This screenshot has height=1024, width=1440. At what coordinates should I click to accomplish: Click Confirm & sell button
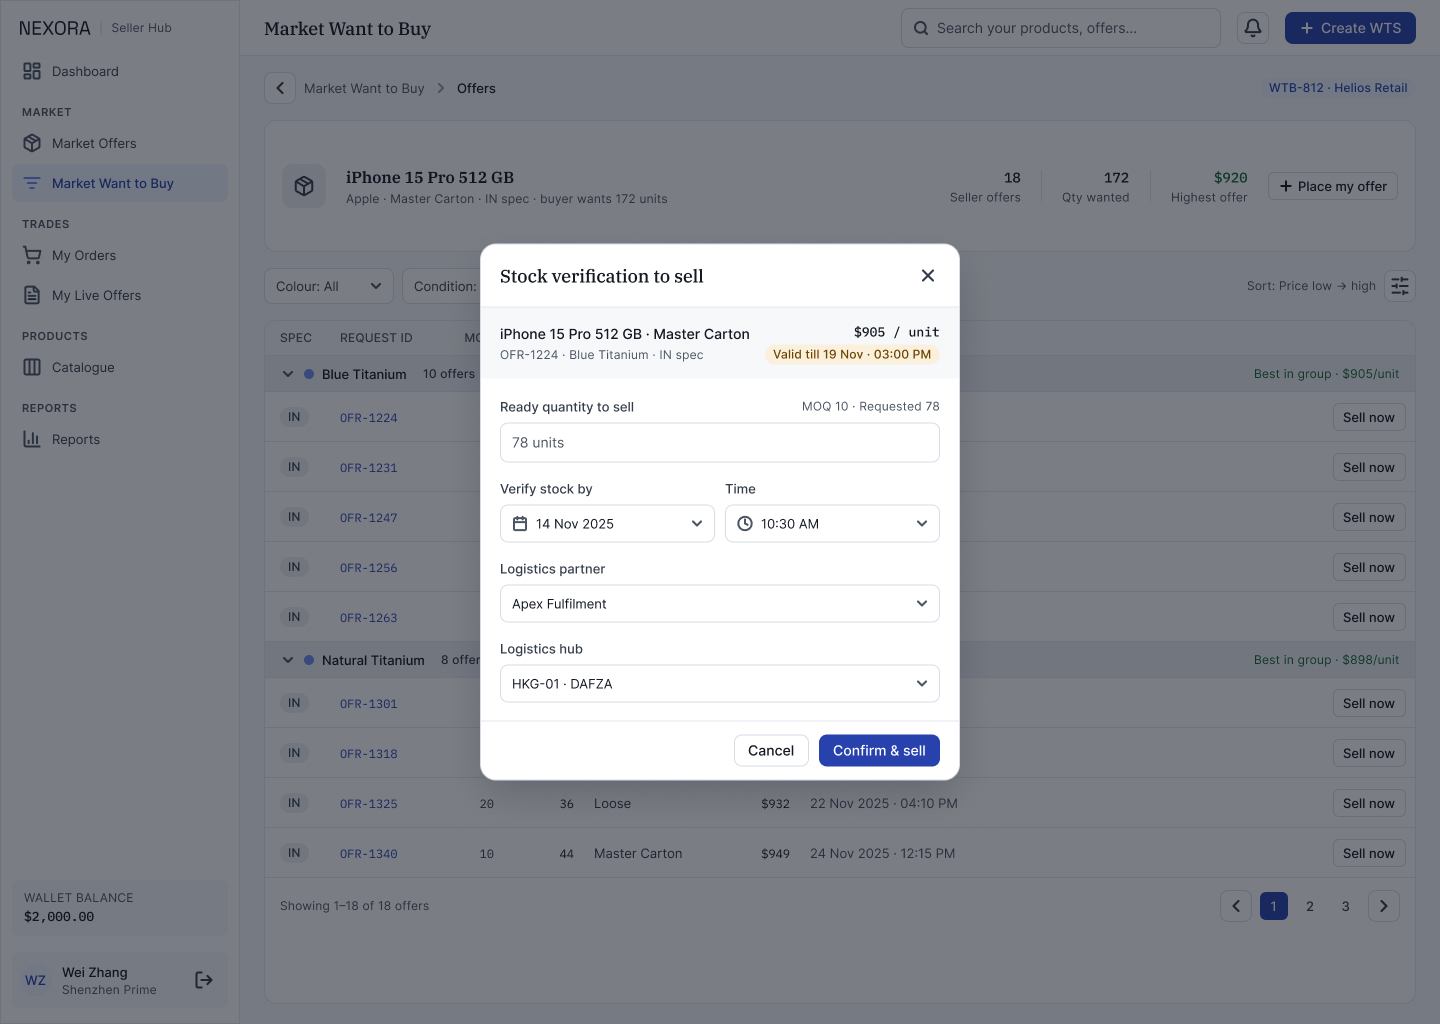pyautogui.click(x=879, y=751)
